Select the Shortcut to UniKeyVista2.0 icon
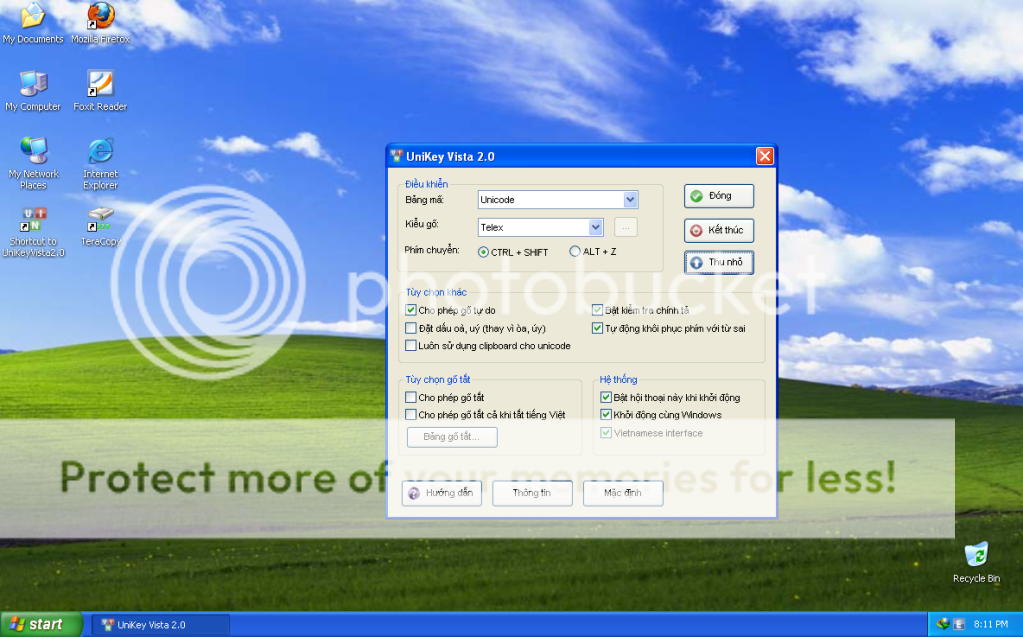1023x637 pixels. click(x=33, y=232)
